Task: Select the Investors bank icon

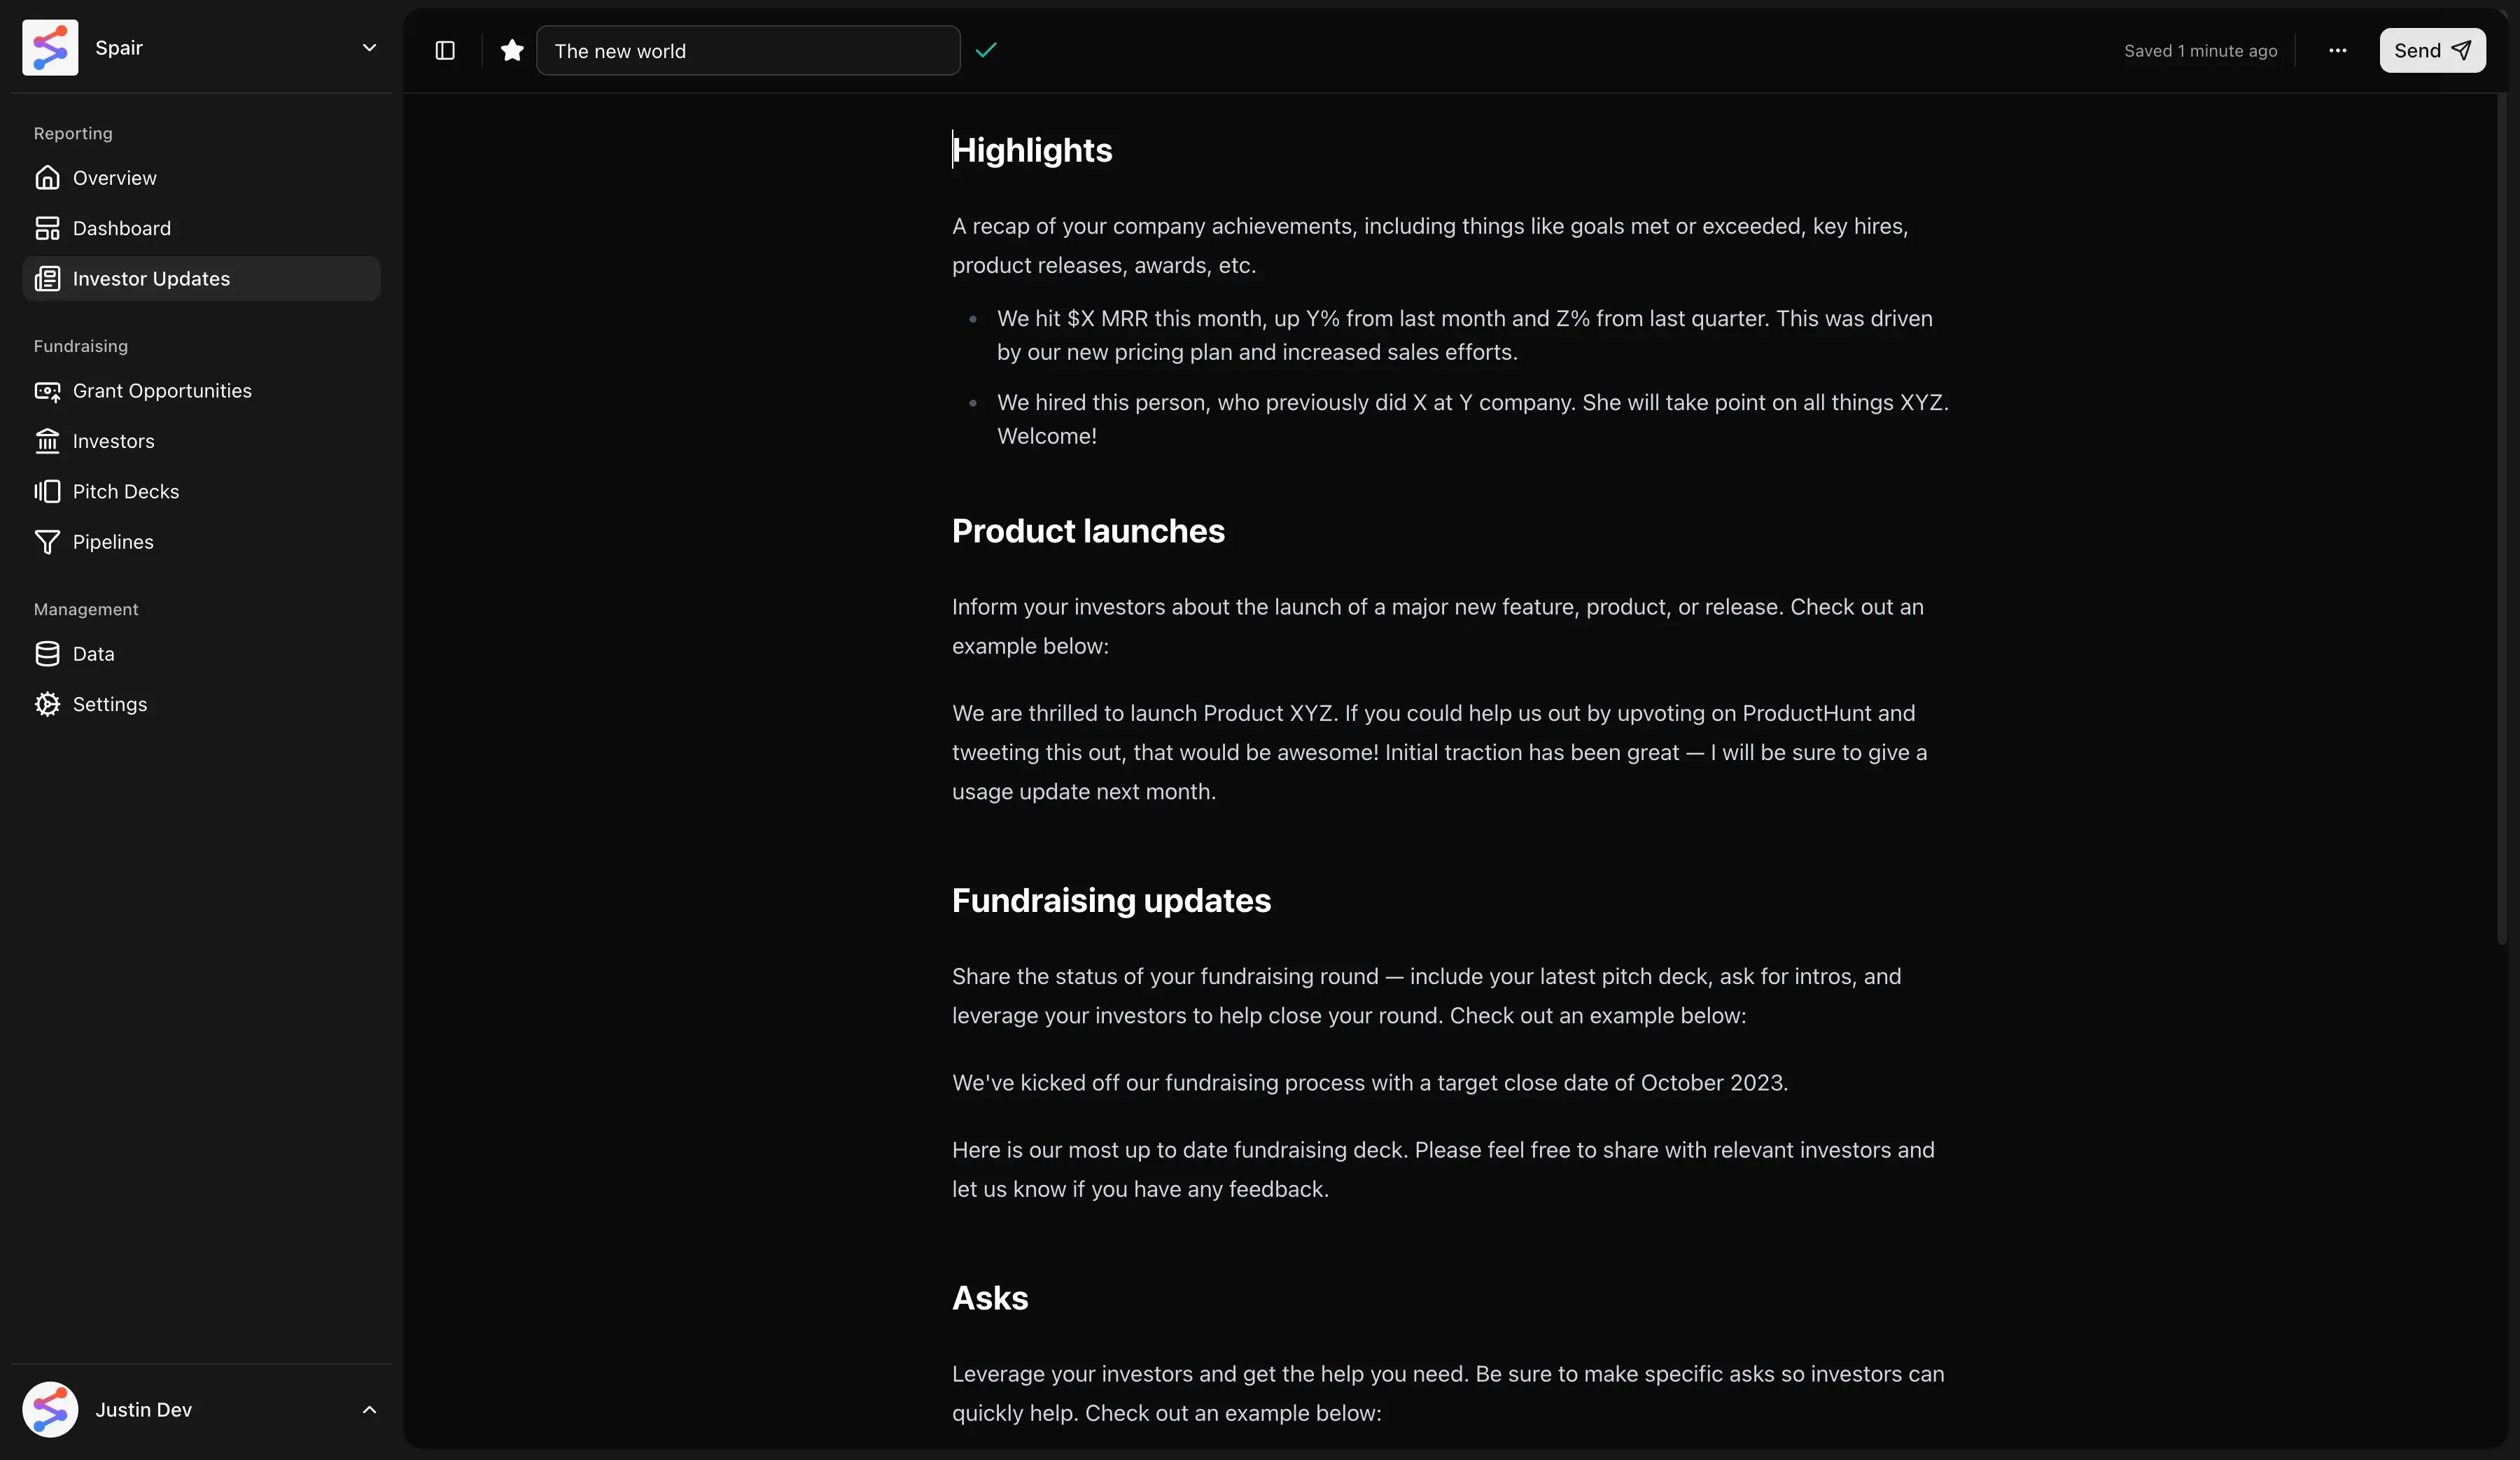Action: [47, 441]
